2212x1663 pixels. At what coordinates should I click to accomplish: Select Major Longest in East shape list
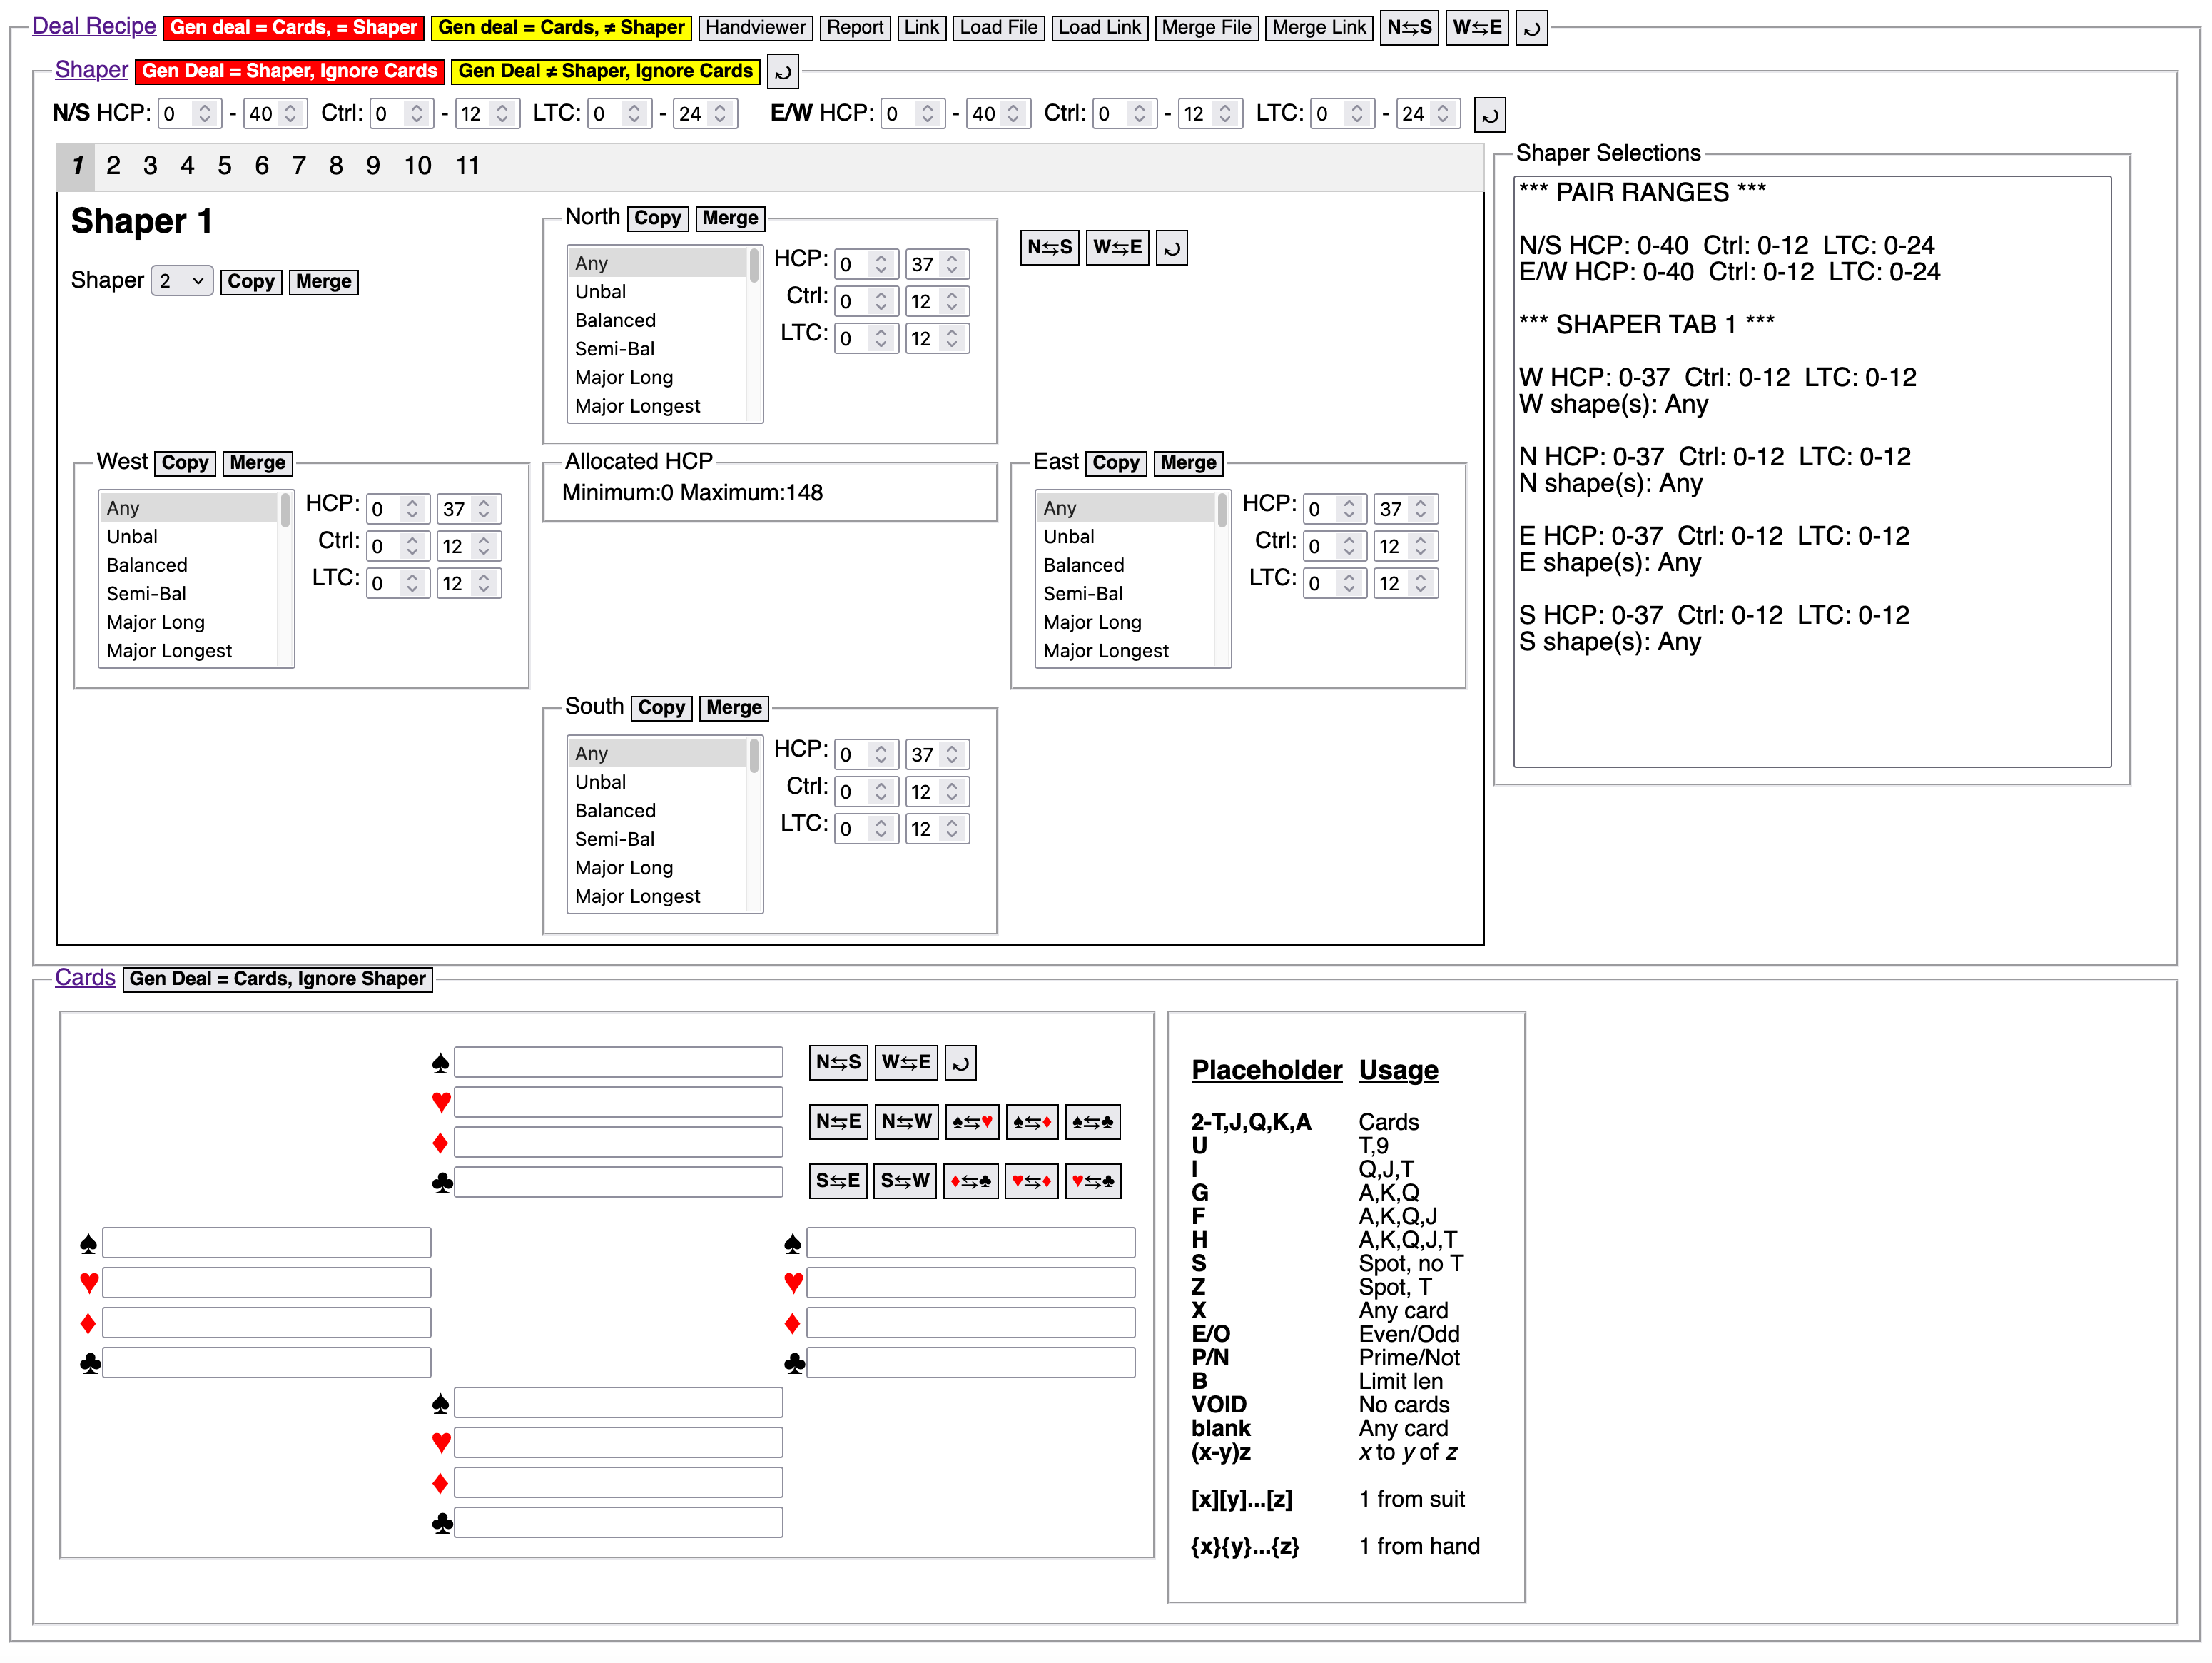point(1105,651)
